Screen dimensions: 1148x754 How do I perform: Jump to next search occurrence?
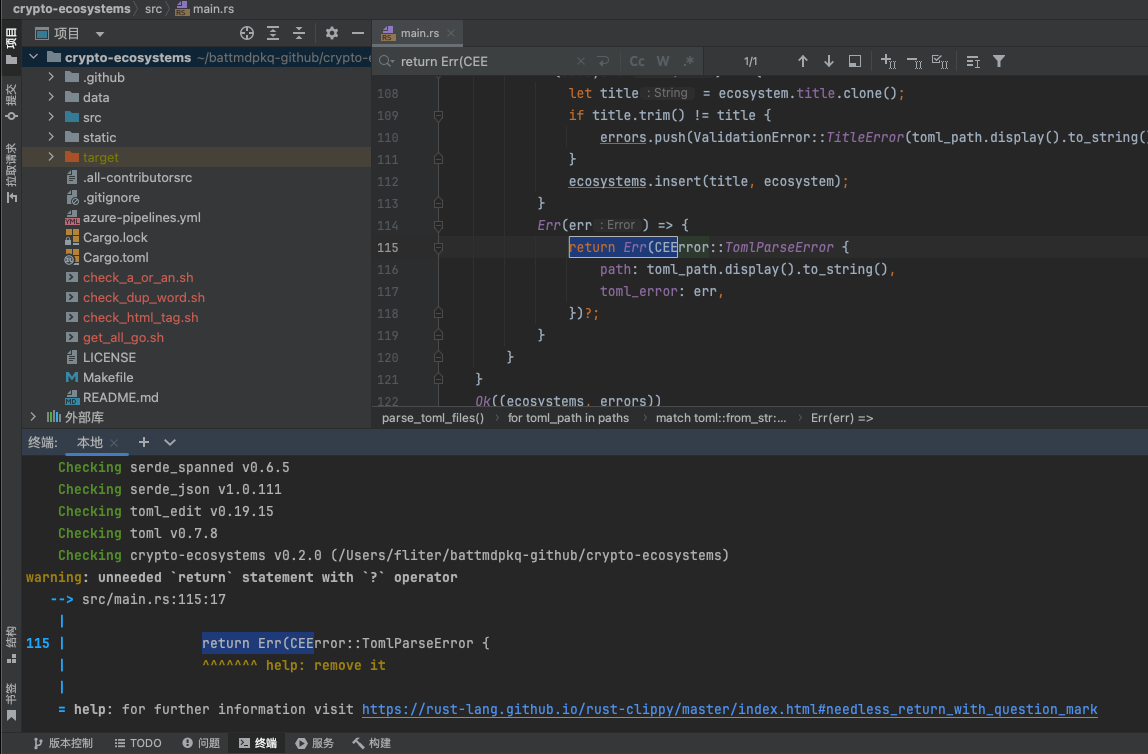[x=828, y=61]
